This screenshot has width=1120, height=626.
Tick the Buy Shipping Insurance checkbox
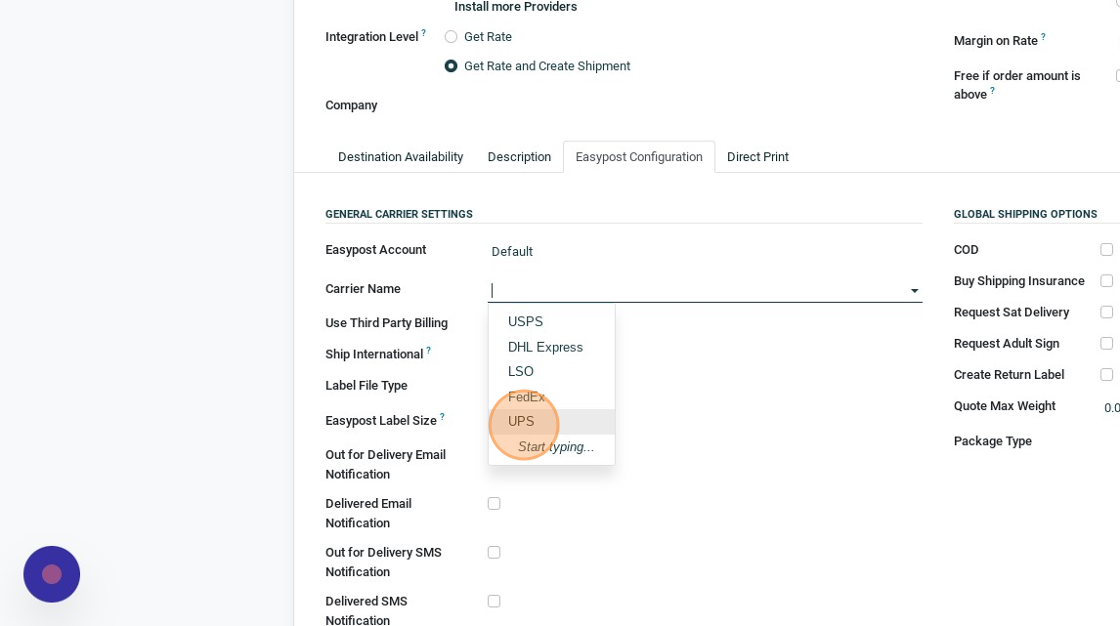point(1106,281)
